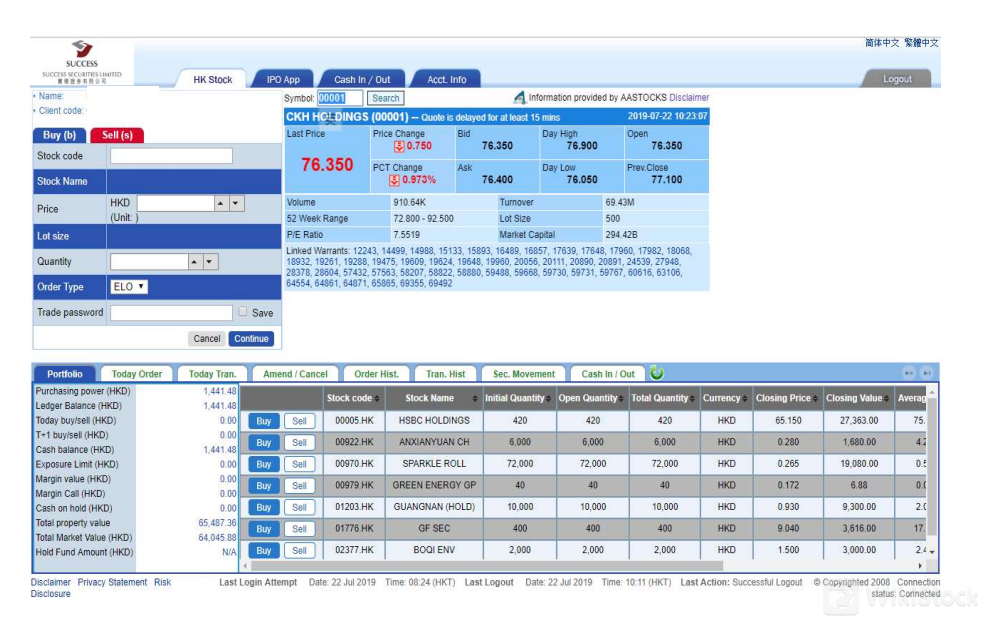Sort the Closing Price column

[x=815, y=399]
